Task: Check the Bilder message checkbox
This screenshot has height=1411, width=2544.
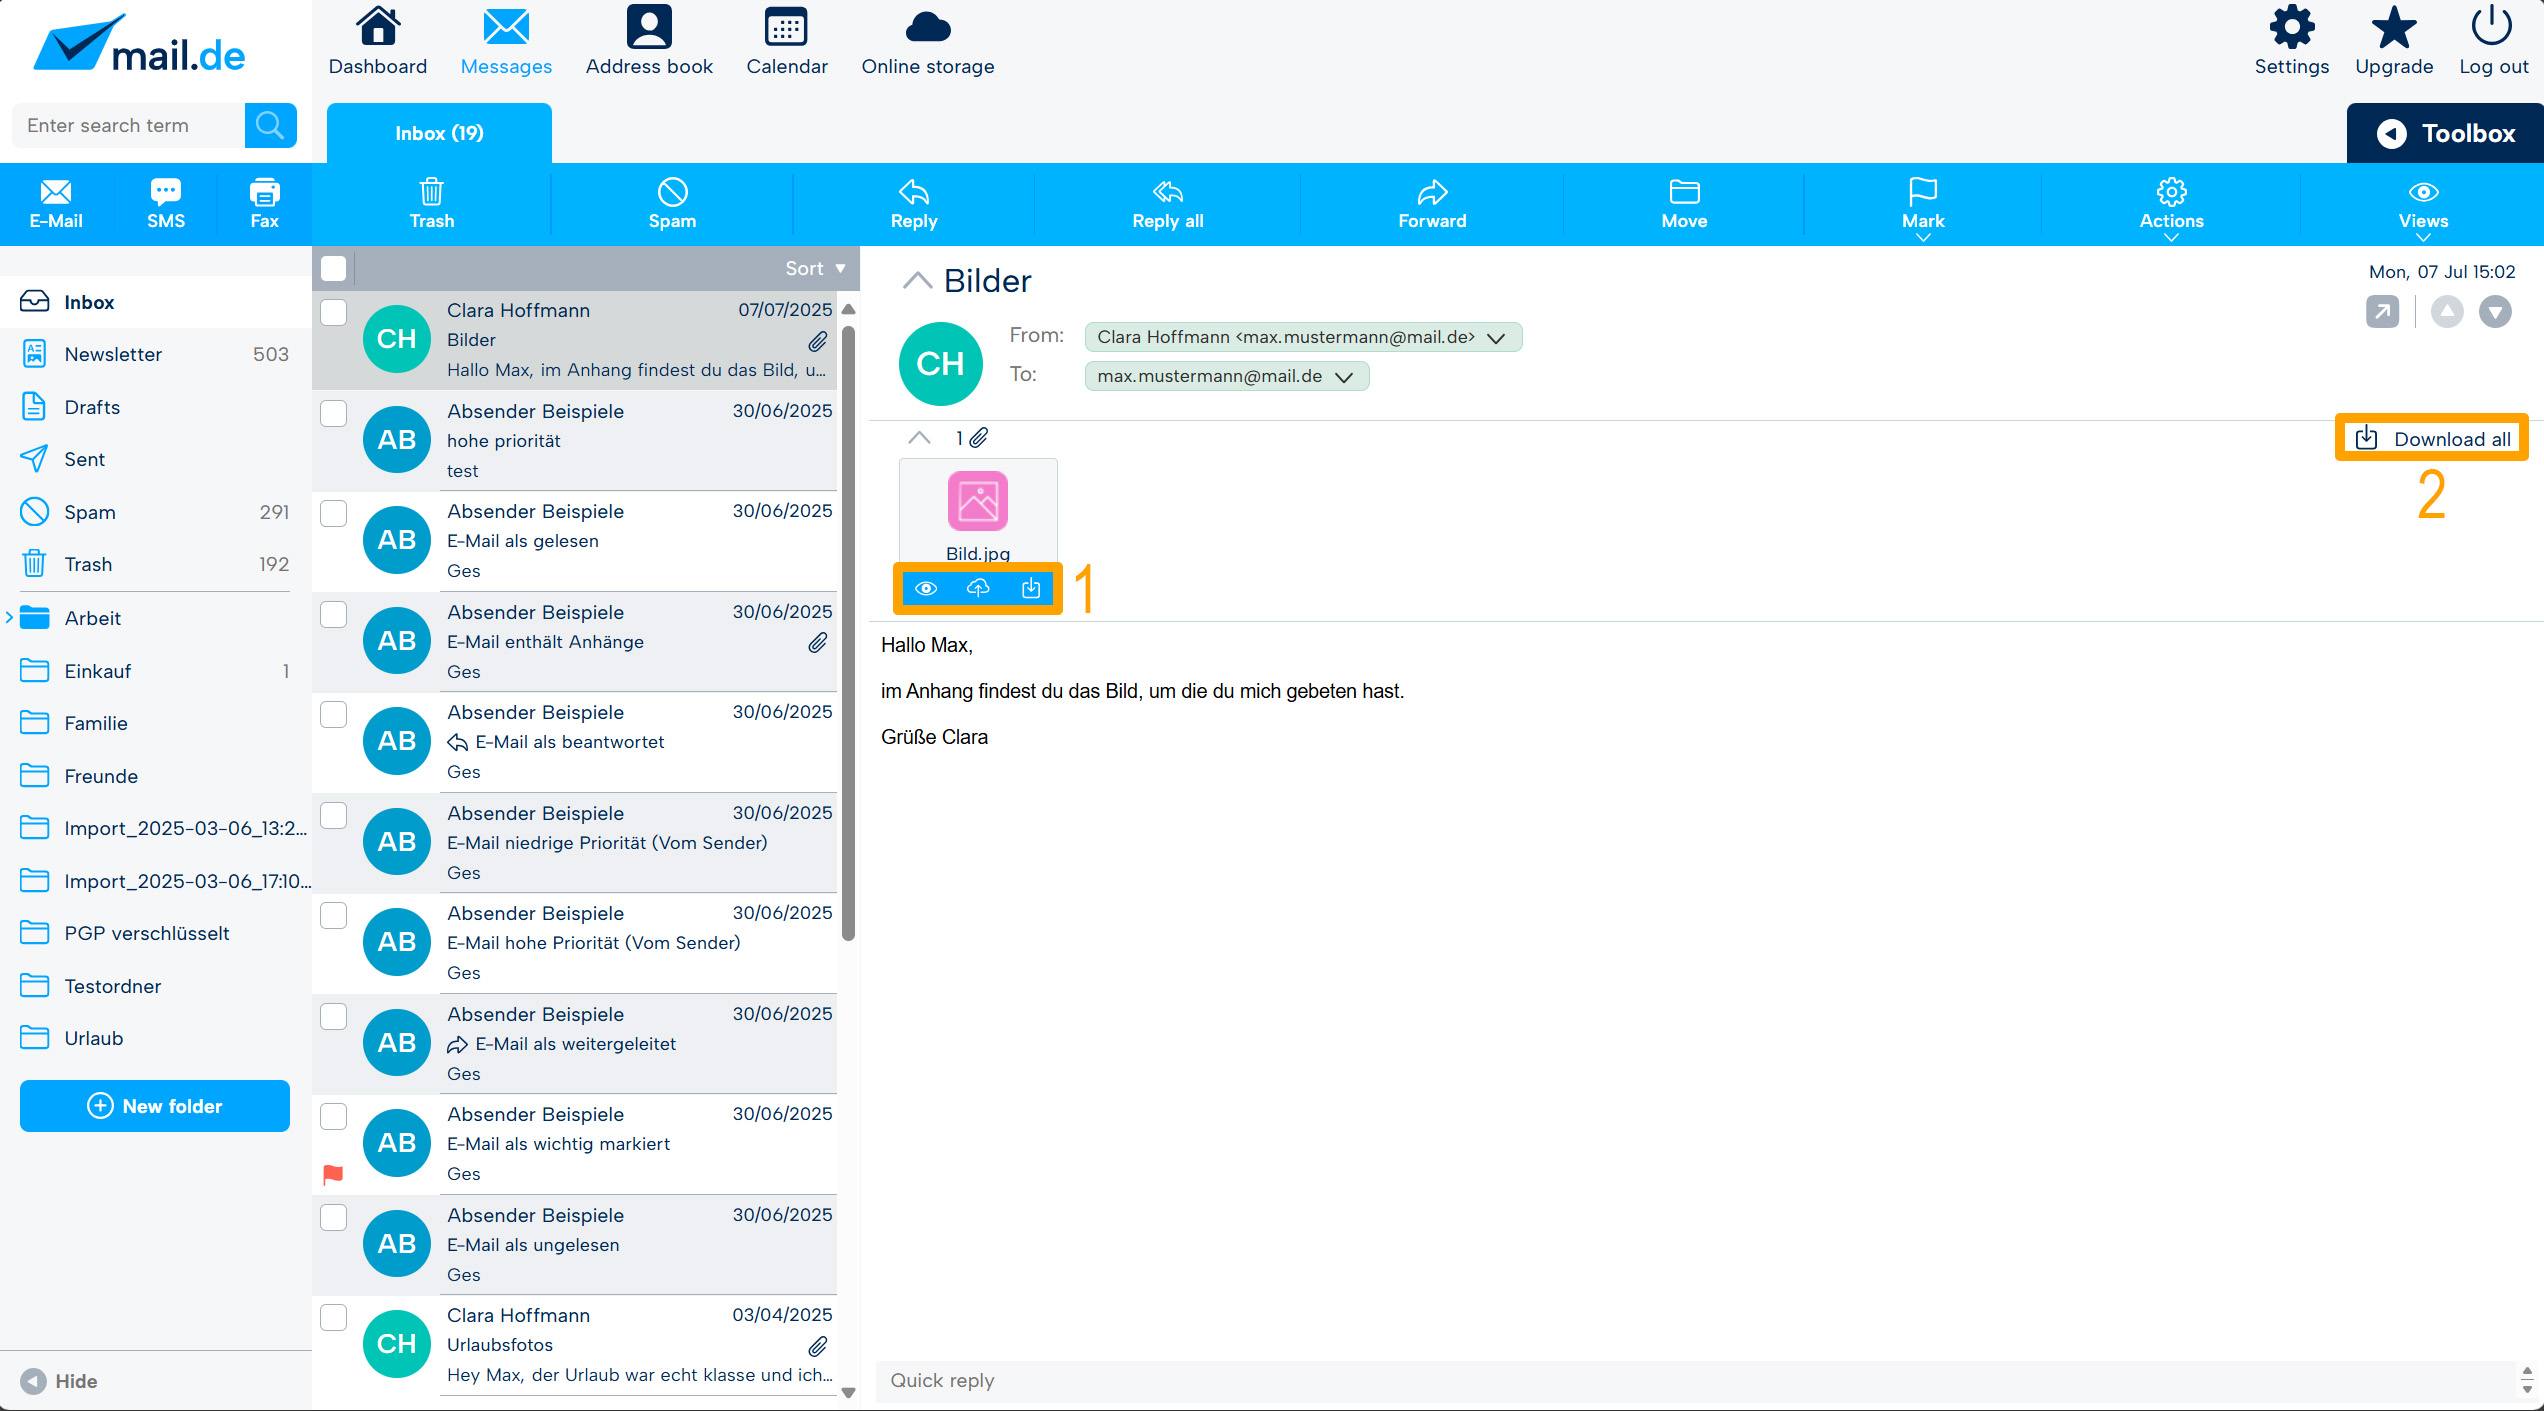Action: click(333, 312)
